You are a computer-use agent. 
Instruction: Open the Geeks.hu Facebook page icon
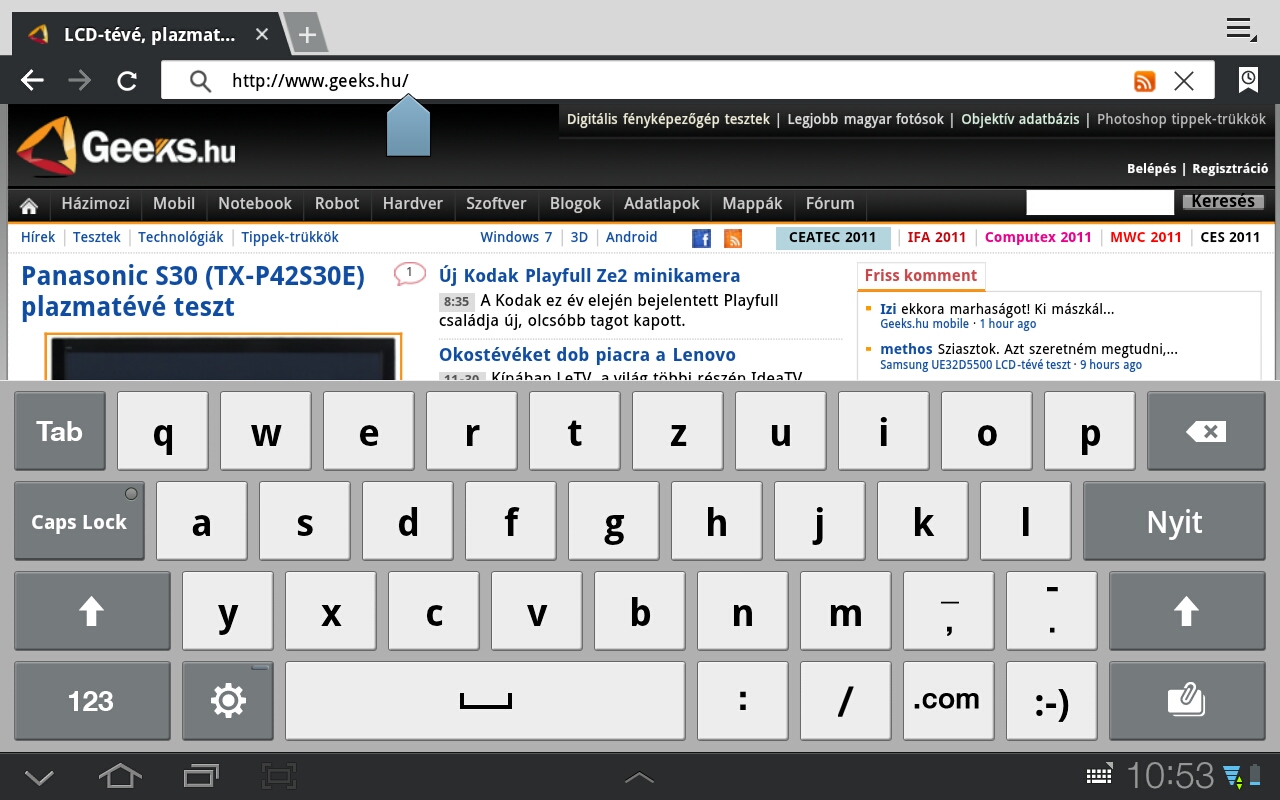point(701,238)
